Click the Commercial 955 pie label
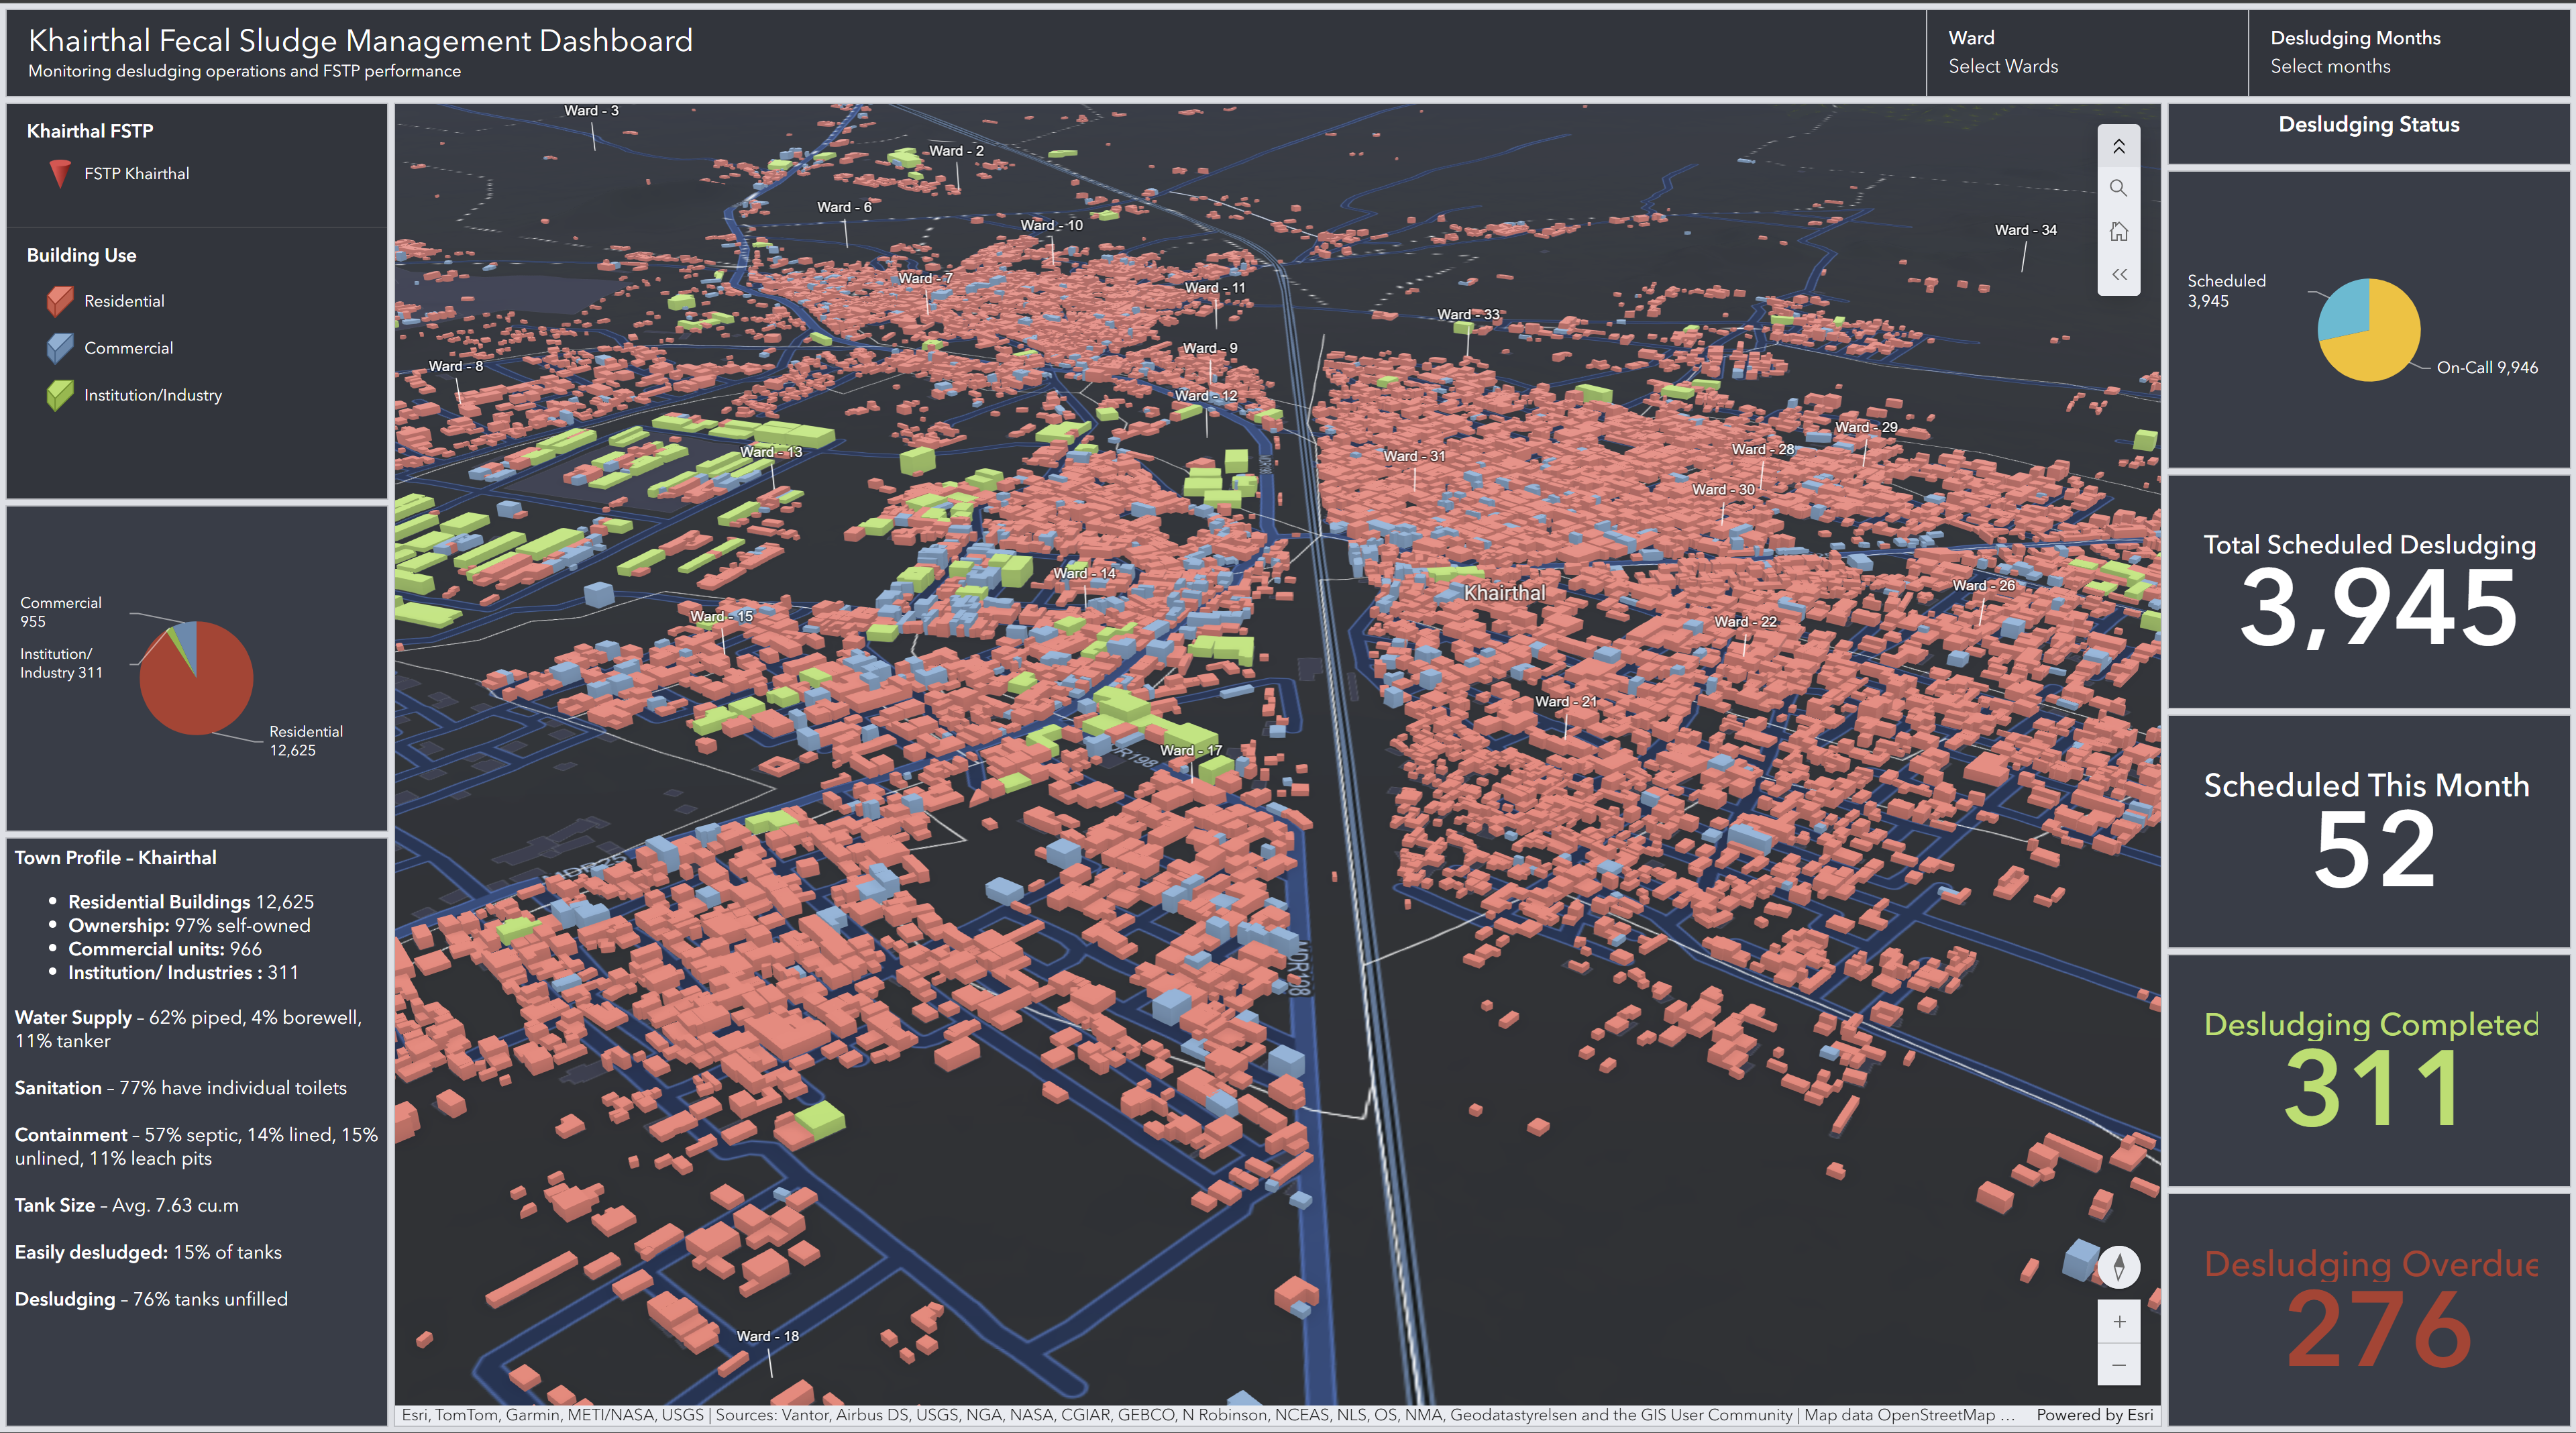2576x1433 pixels. coord(60,612)
